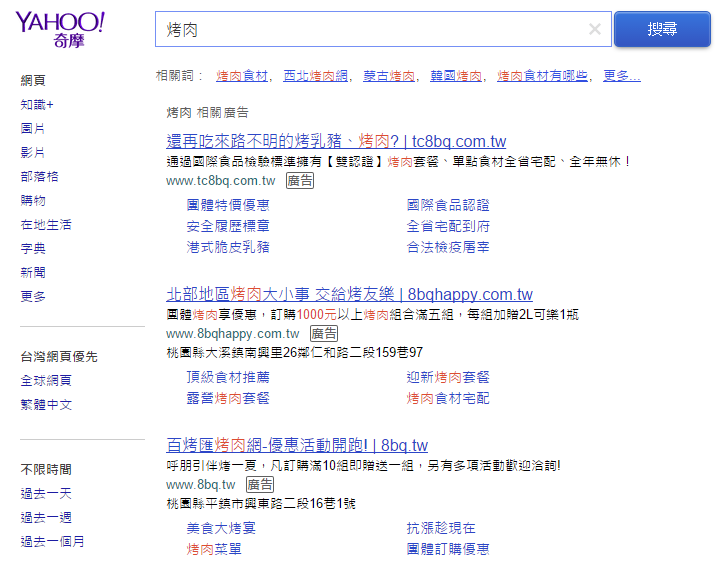Open related term 烤肉食材有哪些
This screenshot has width=718, height=571.
542,76
